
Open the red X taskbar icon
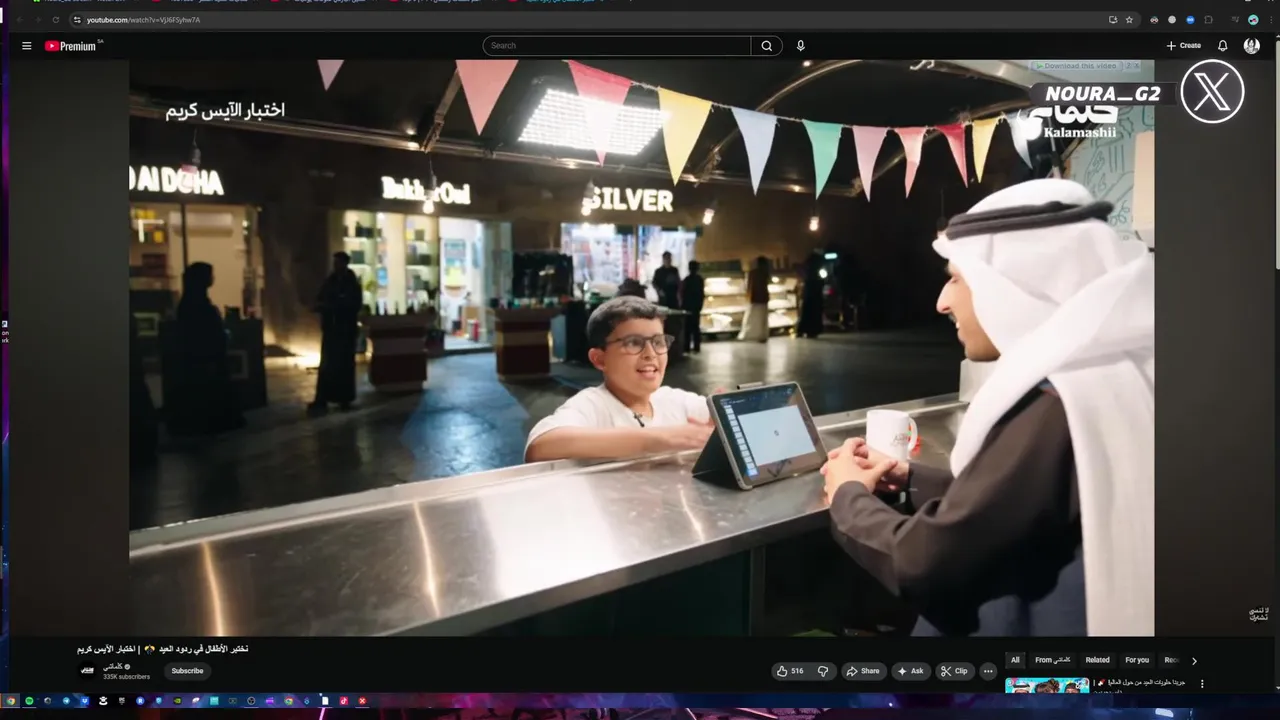coord(362,701)
